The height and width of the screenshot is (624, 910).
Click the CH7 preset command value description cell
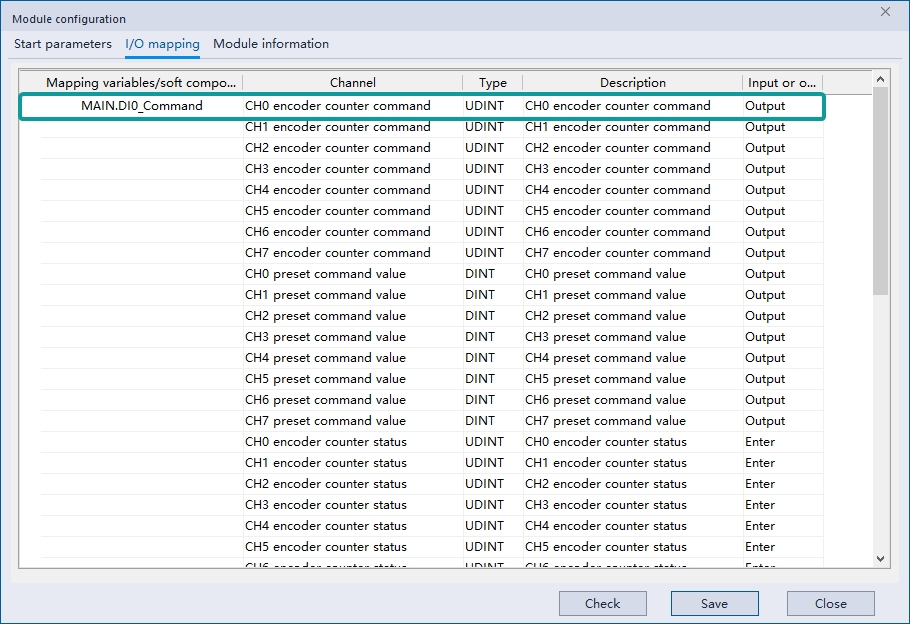tap(633, 421)
